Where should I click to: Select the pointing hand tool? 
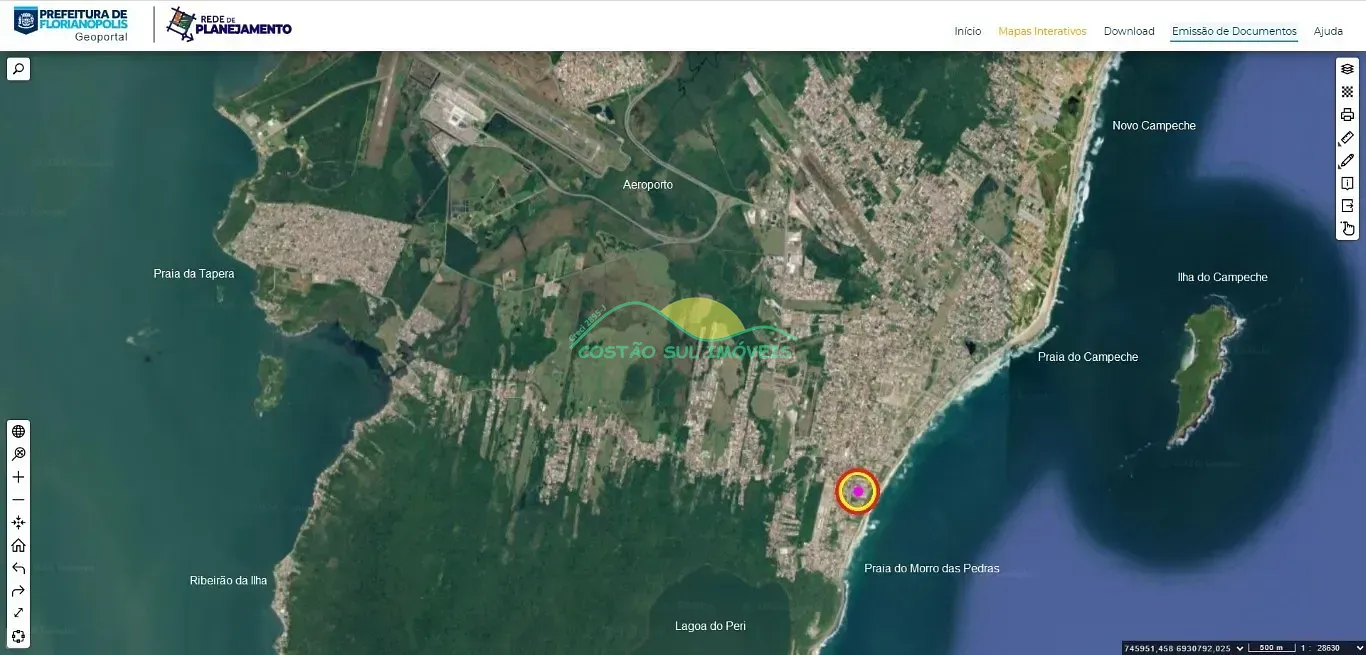[x=1347, y=229]
